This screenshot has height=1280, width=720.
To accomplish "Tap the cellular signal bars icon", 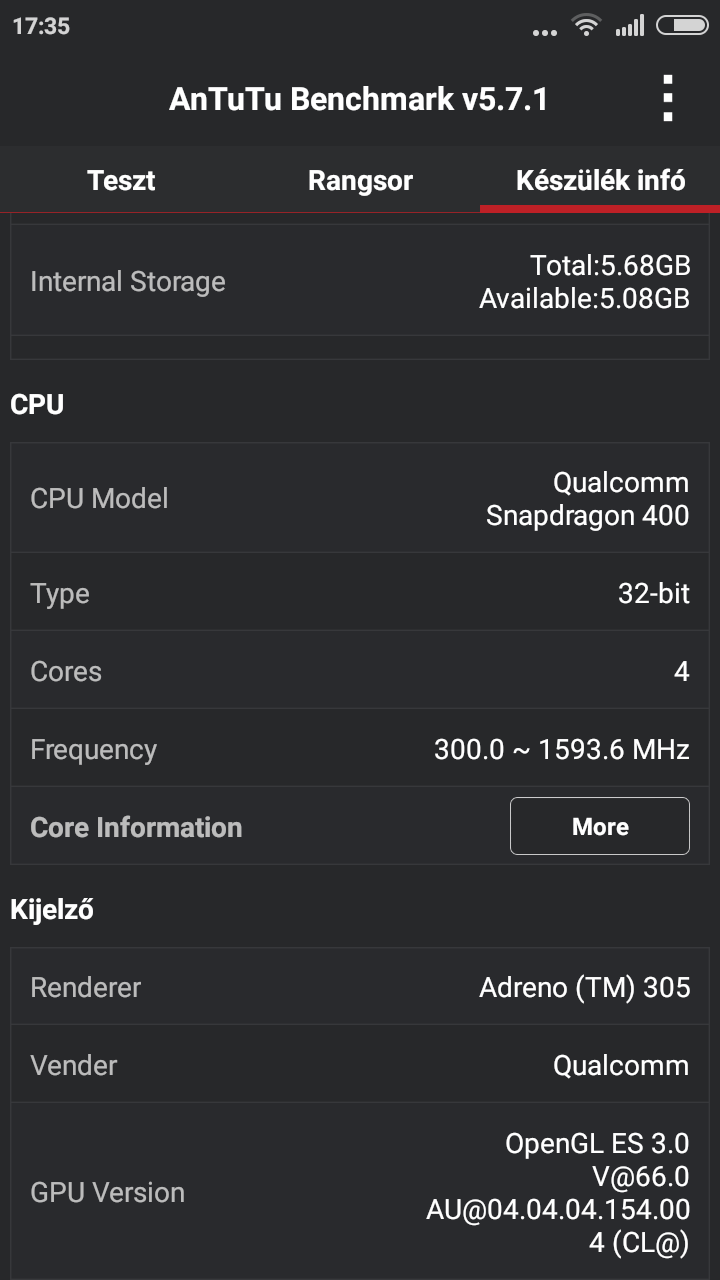I will [x=630, y=26].
